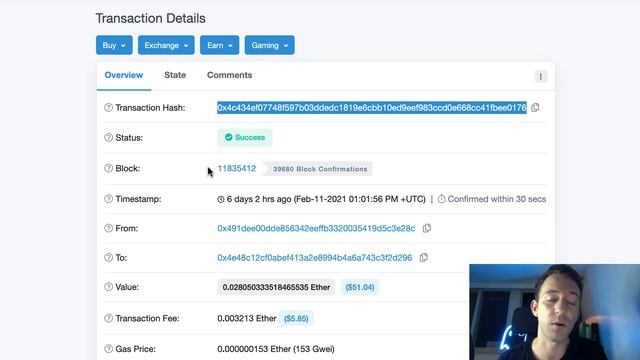Click help icon beside Transaction Fee
This screenshot has height=360, width=640.
point(108,318)
